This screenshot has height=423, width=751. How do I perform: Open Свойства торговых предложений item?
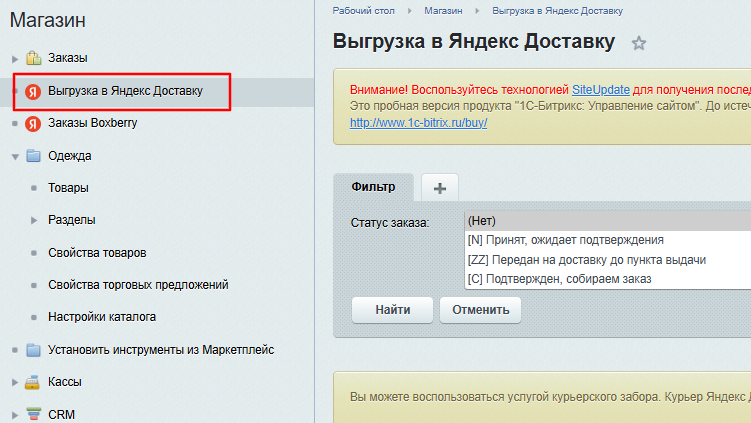coord(138,285)
